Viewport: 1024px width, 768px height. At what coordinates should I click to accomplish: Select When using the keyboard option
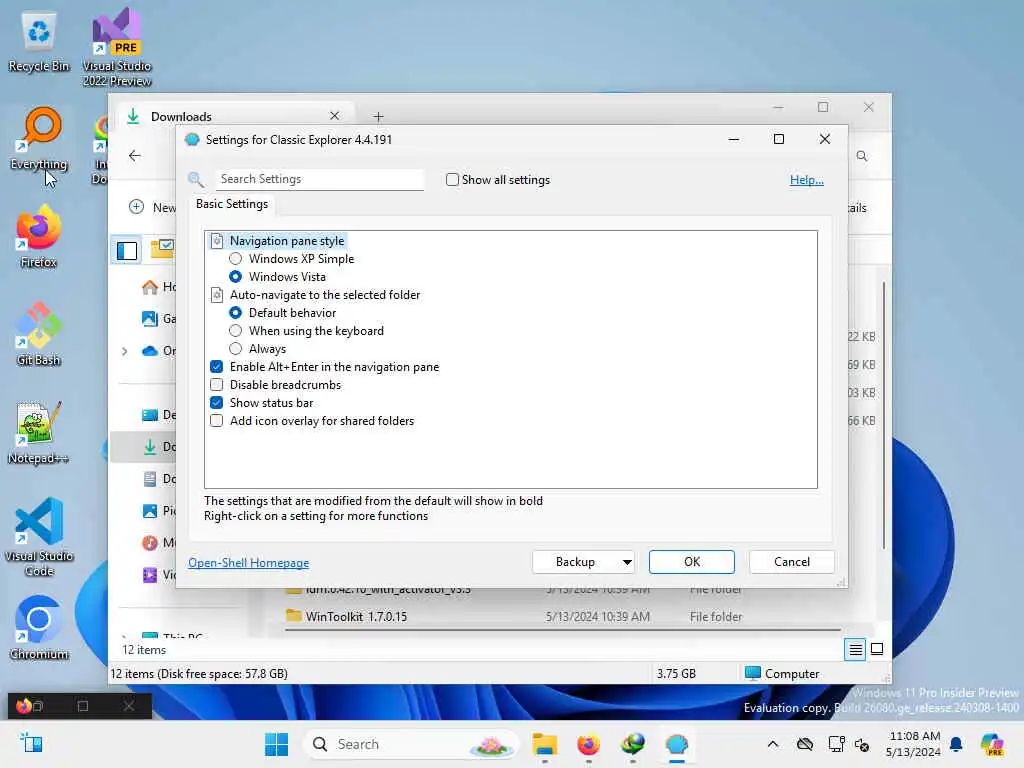pos(236,331)
